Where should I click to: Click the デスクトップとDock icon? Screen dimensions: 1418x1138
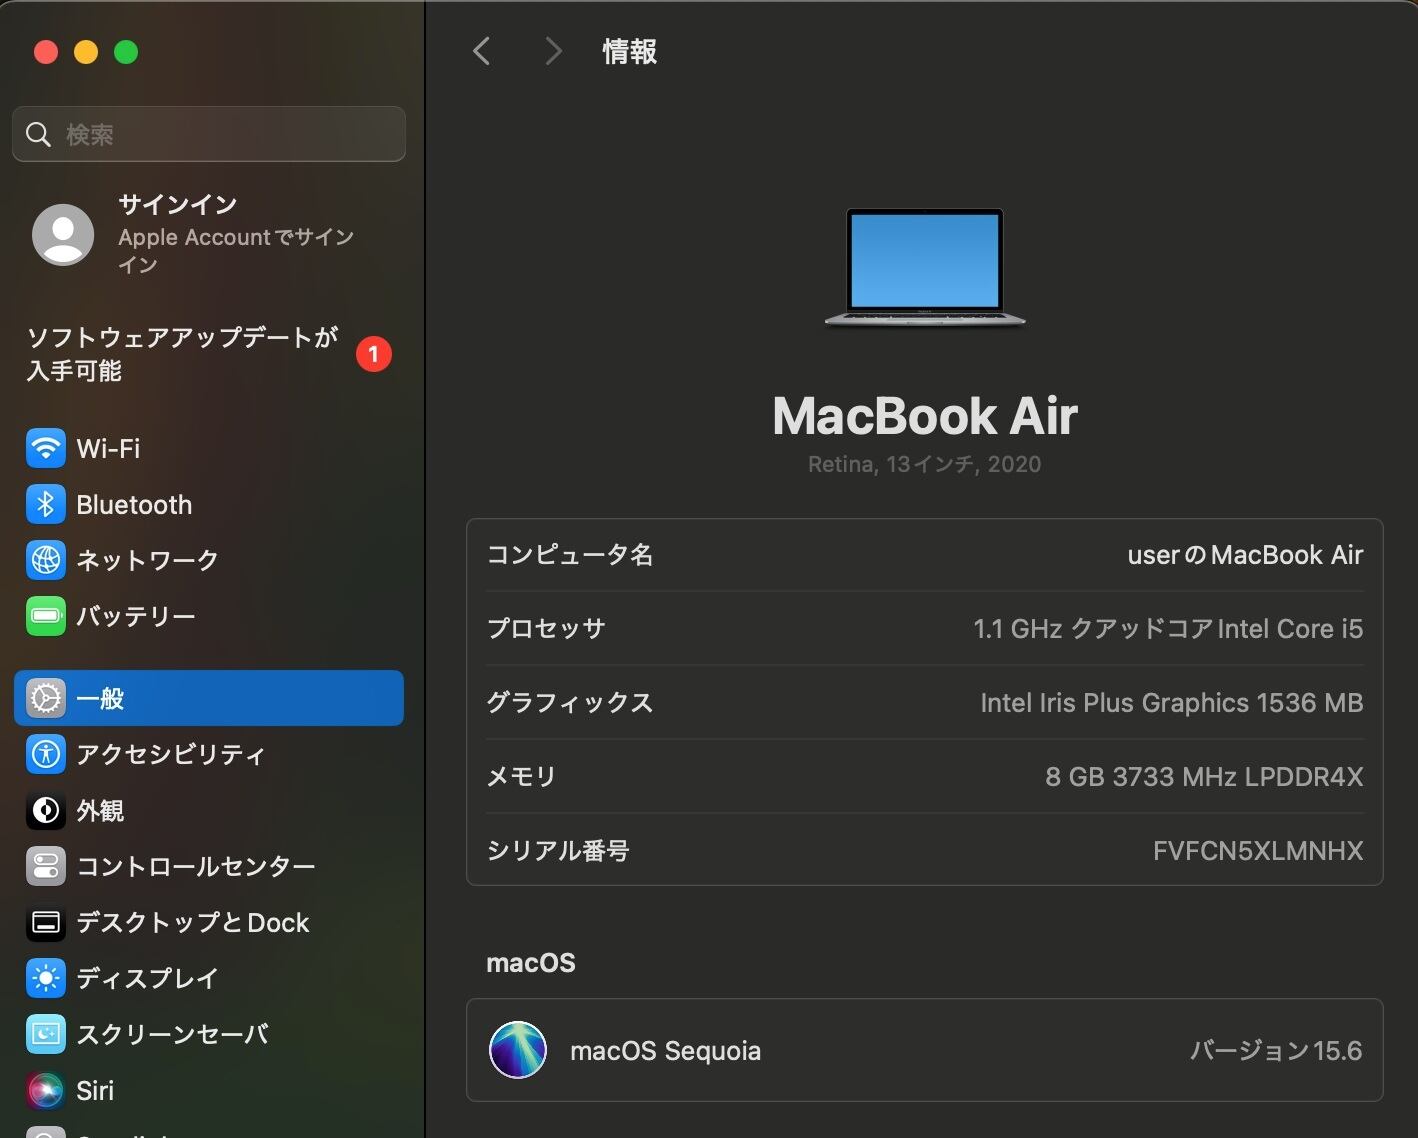[x=45, y=922]
